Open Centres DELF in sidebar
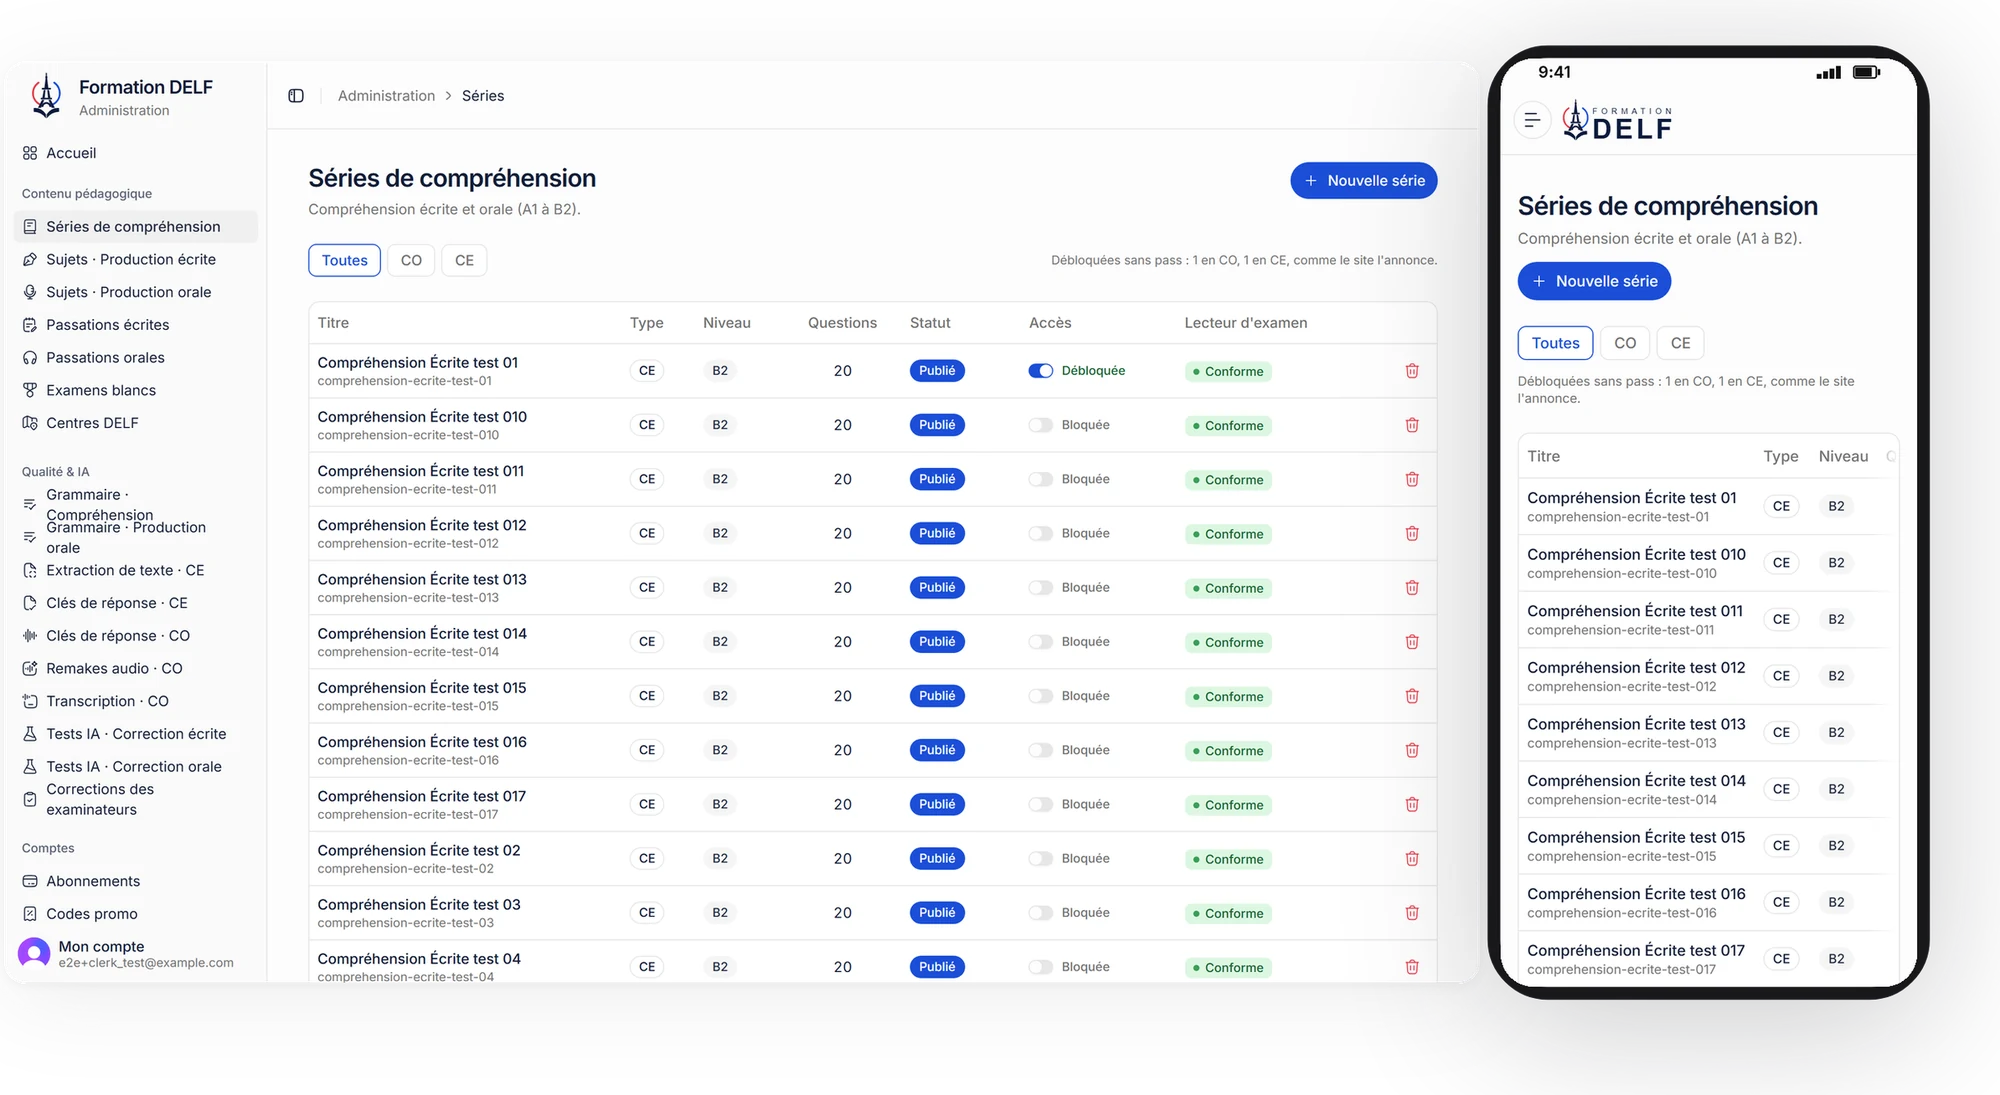Viewport: 2000px width, 1095px height. click(x=136, y=423)
